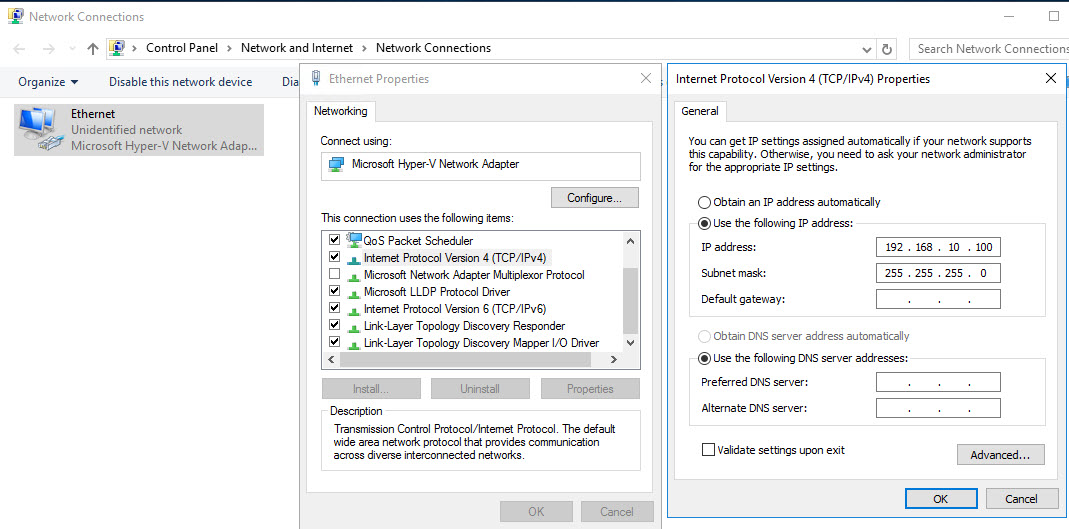The width and height of the screenshot is (1069, 529).
Task: Select Use the following DNS server addresses
Action: click(804, 358)
